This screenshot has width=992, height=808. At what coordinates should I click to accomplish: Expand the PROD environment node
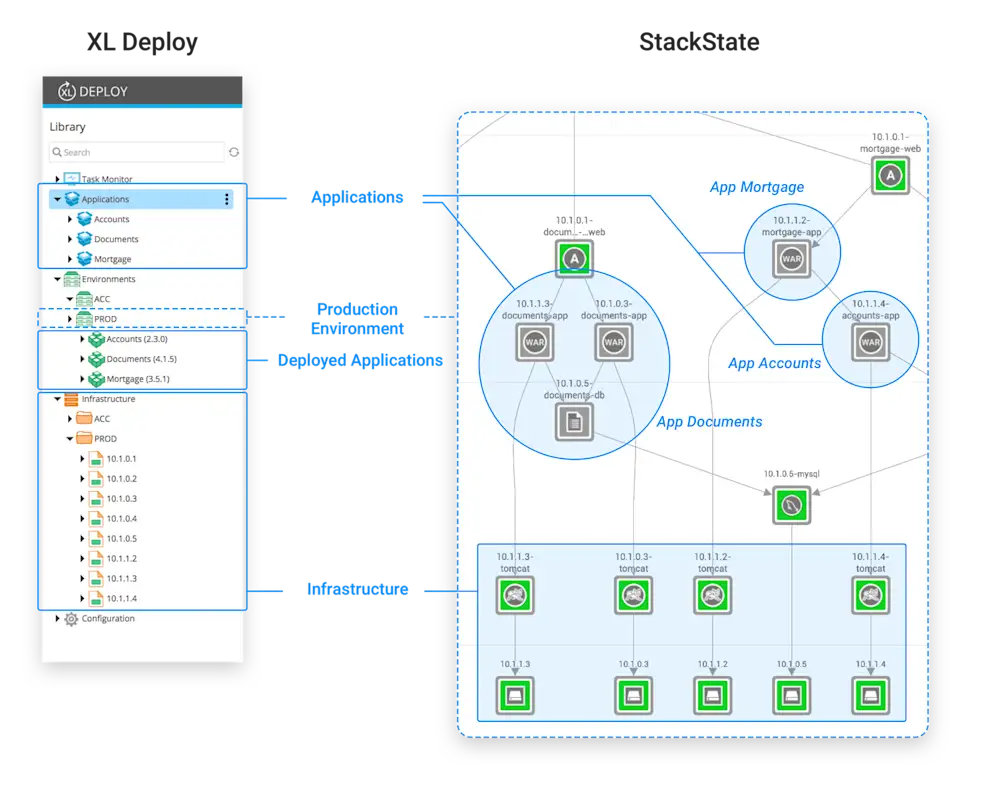[x=70, y=318]
